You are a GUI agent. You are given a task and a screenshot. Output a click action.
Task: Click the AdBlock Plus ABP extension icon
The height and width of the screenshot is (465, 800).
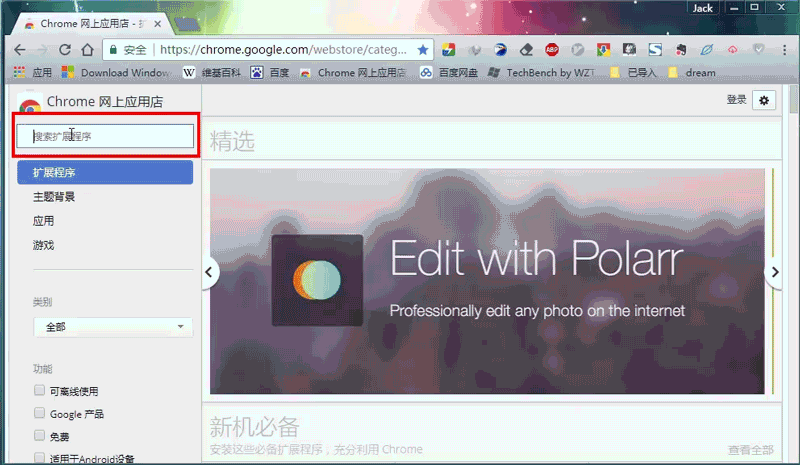pyautogui.click(x=552, y=50)
